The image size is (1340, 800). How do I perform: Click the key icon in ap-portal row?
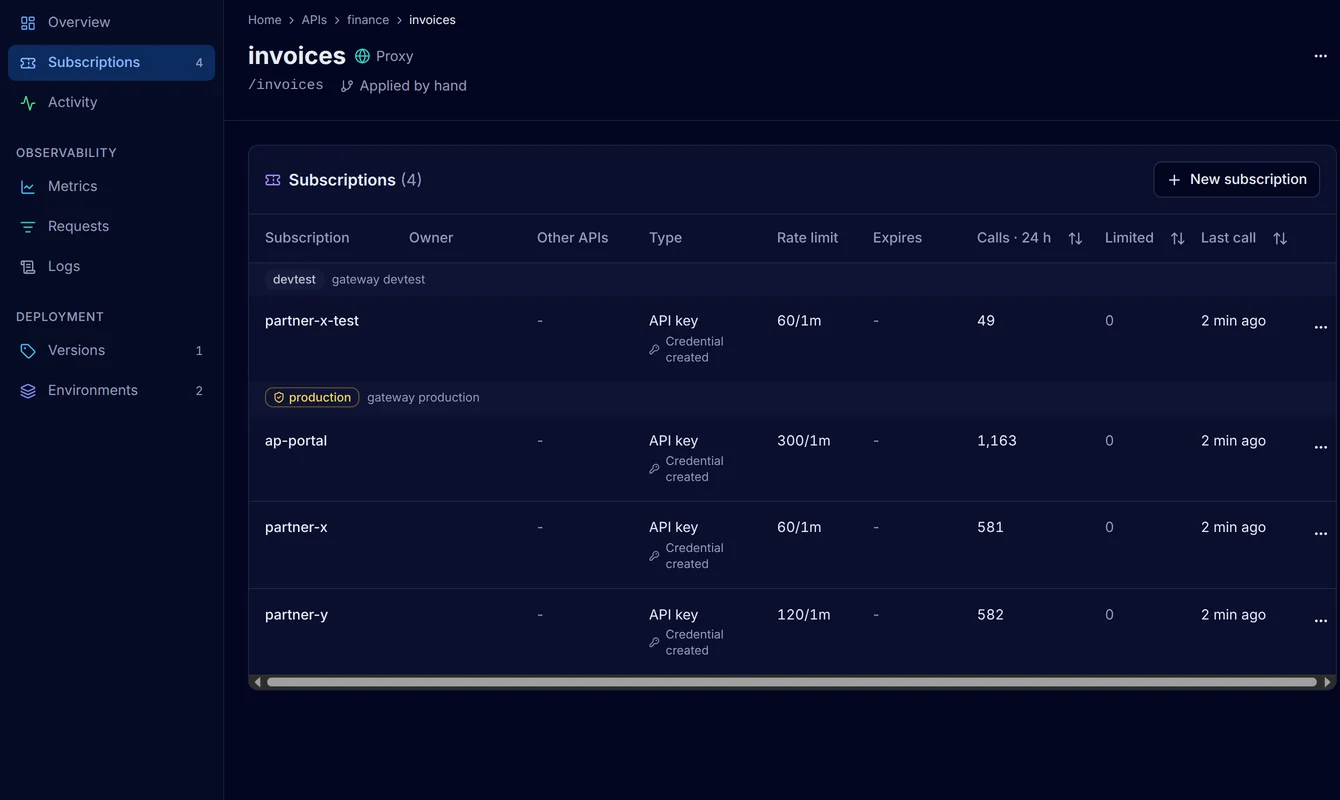(x=655, y=469)
